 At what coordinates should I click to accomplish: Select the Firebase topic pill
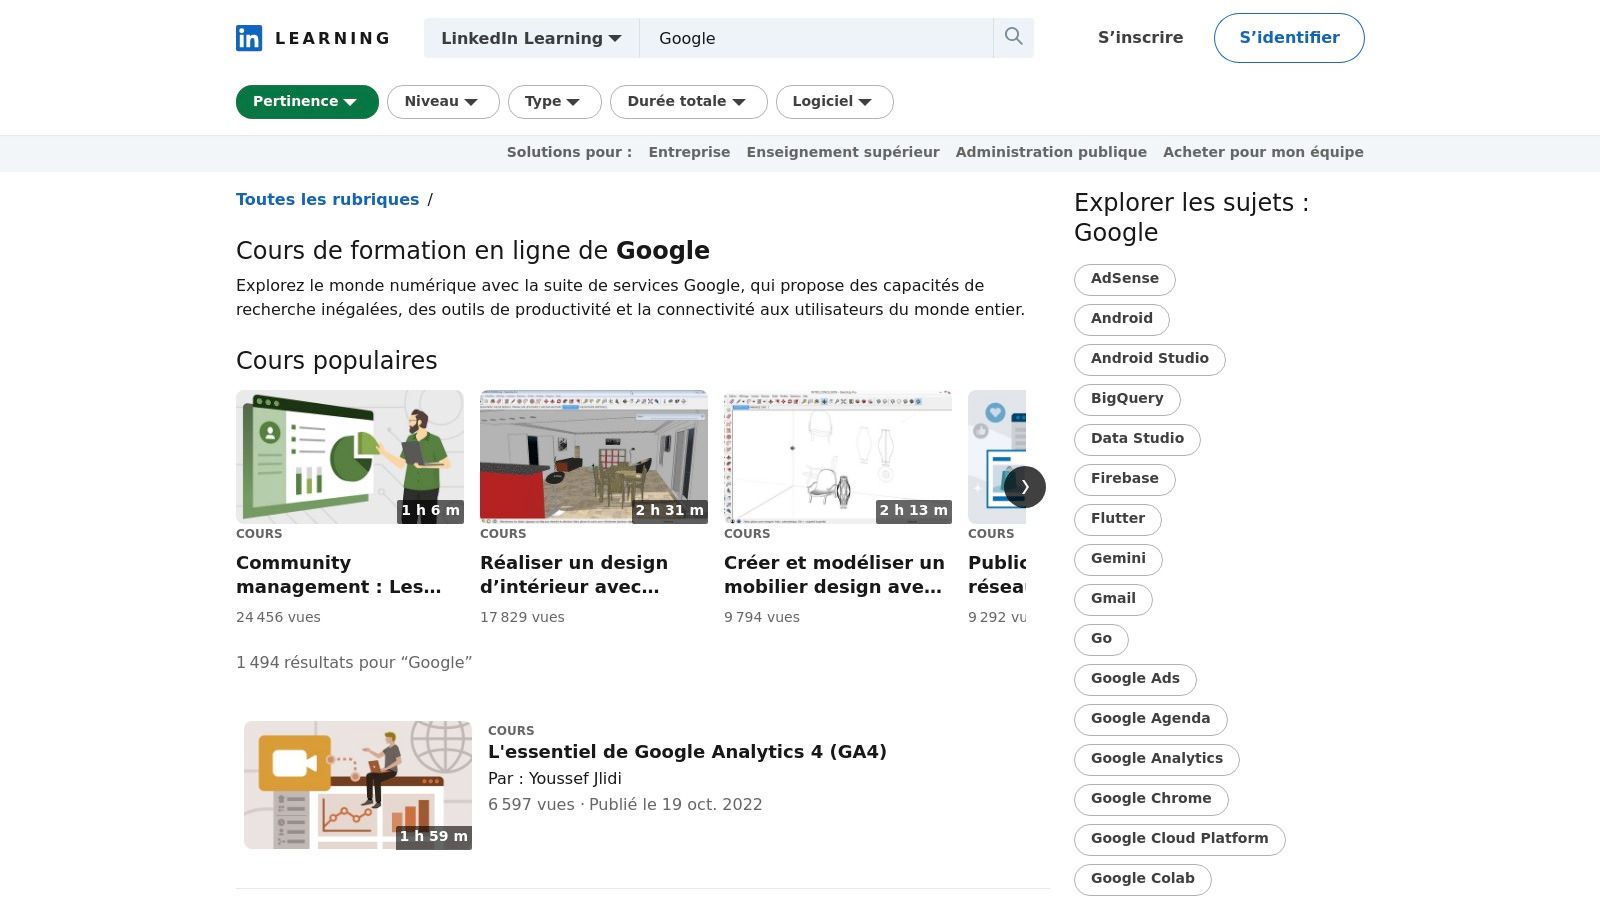pyautogui.click(x=1124, y=479)
